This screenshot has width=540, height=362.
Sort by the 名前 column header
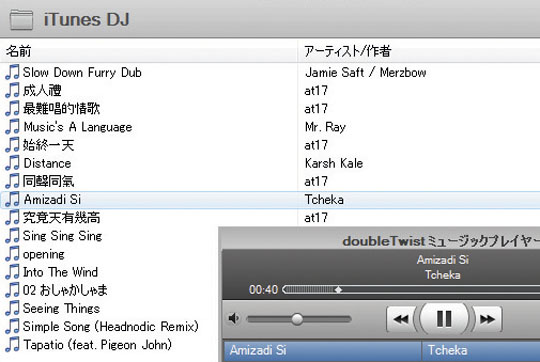point(148,51)
